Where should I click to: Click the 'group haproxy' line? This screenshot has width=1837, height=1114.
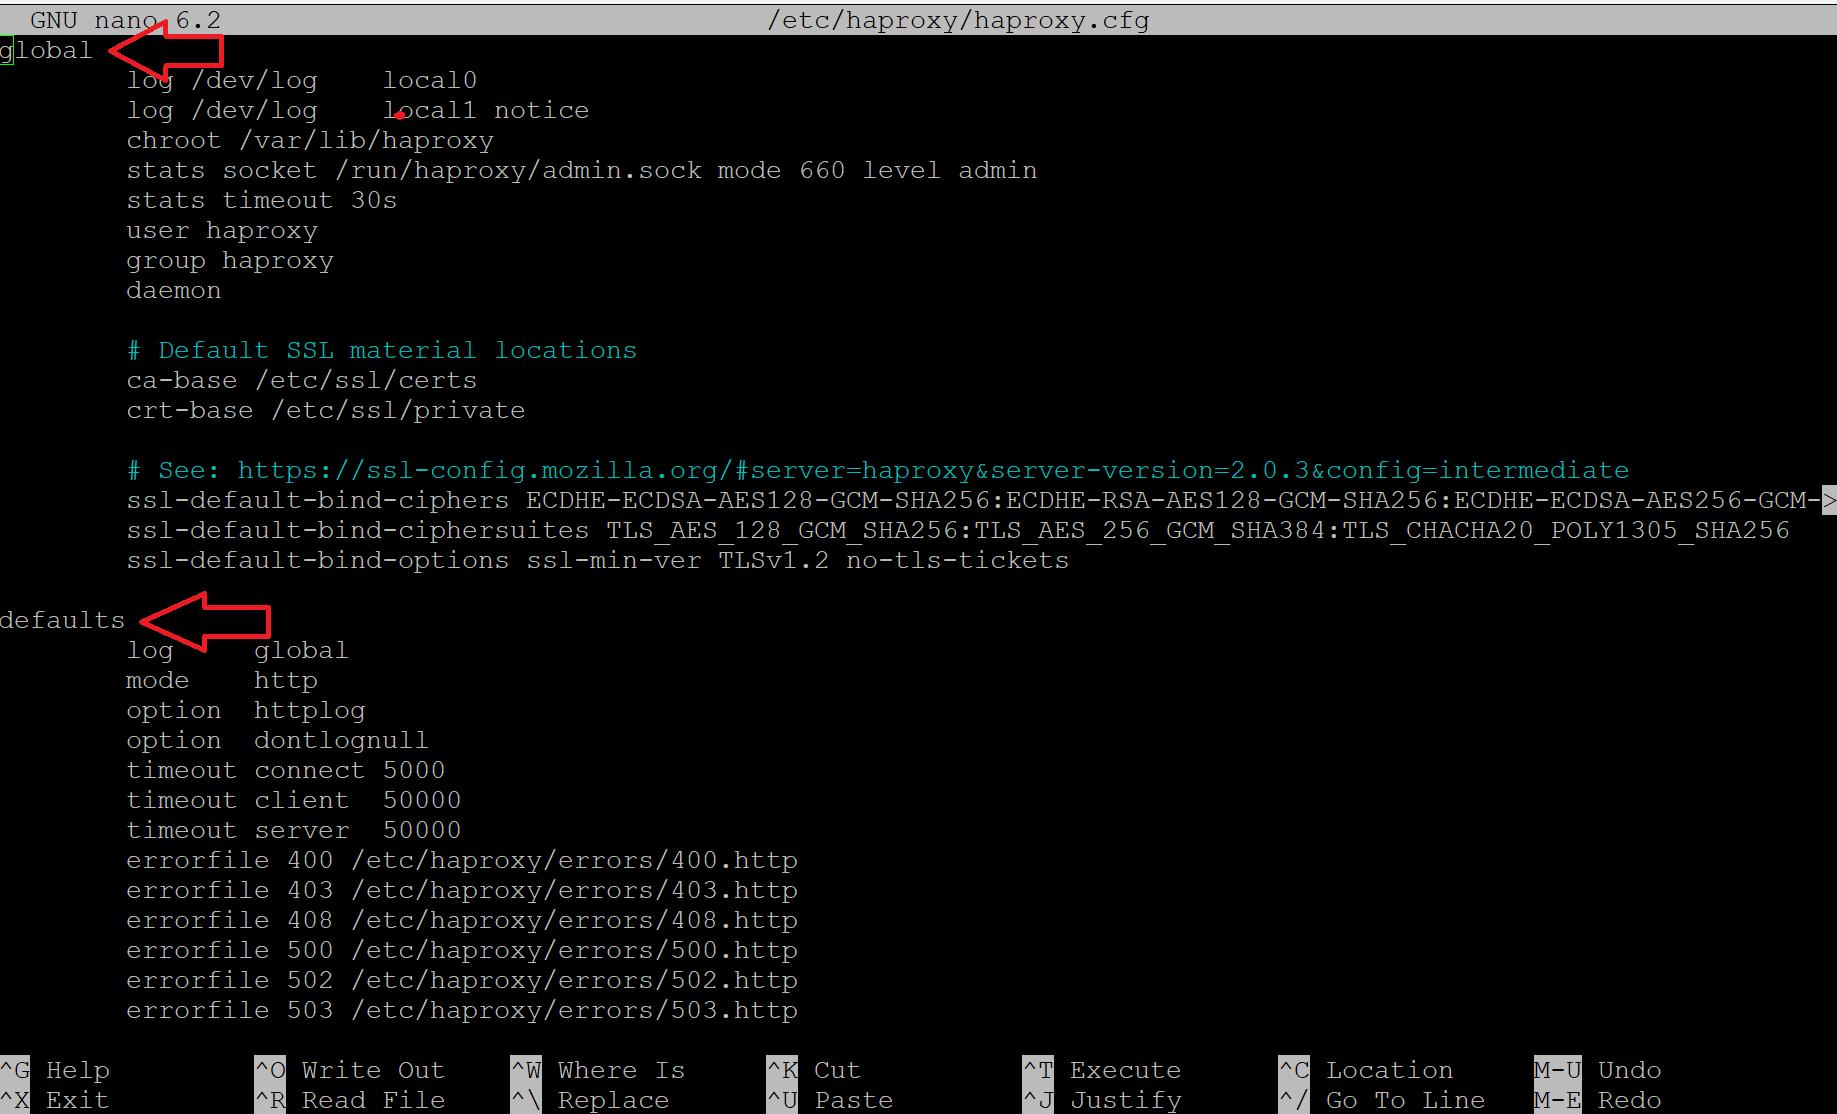coord(230,260)
